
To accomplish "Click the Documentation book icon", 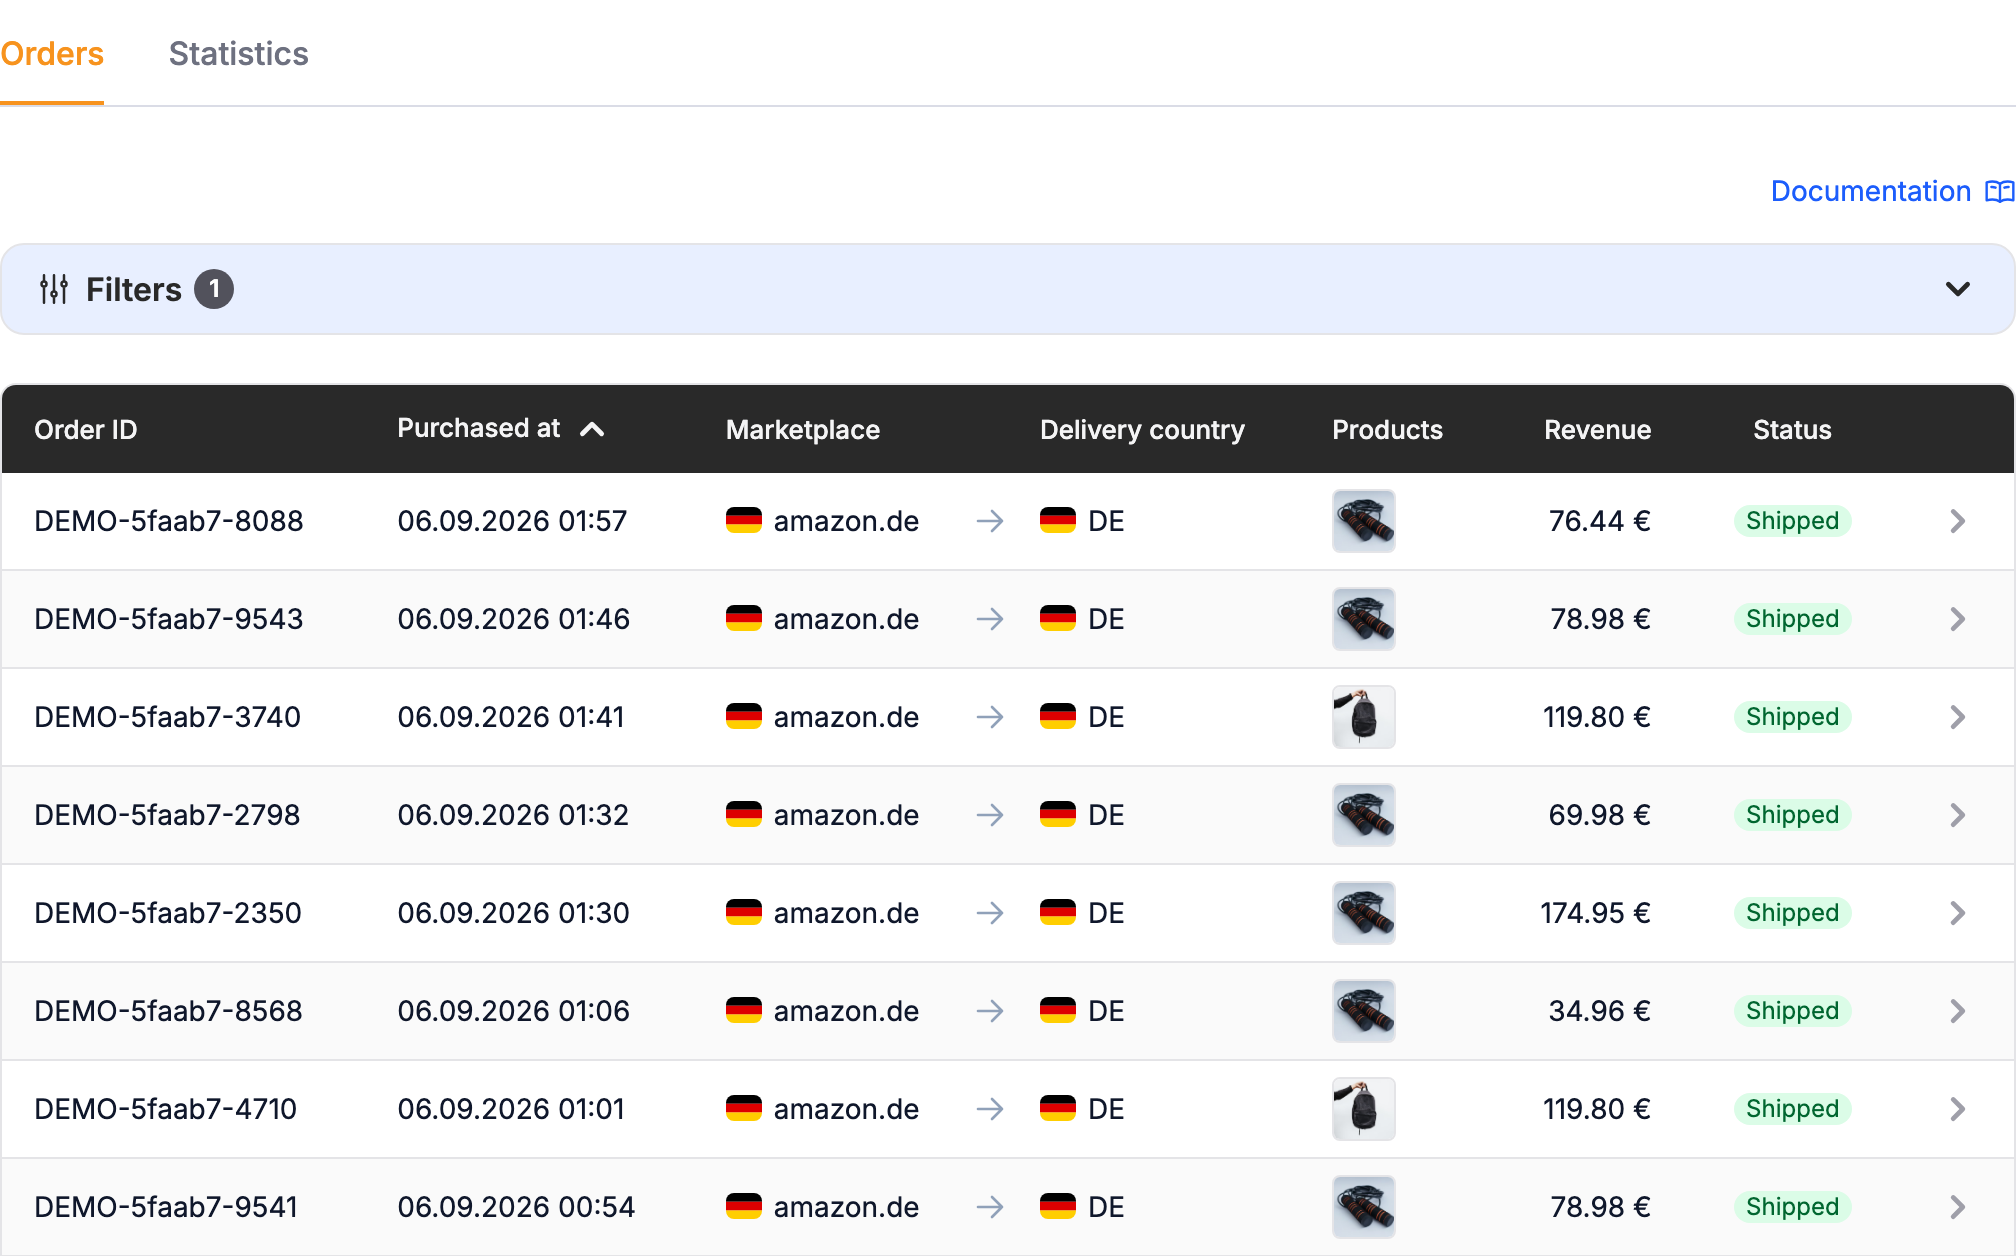I will tap(2000, 191).
